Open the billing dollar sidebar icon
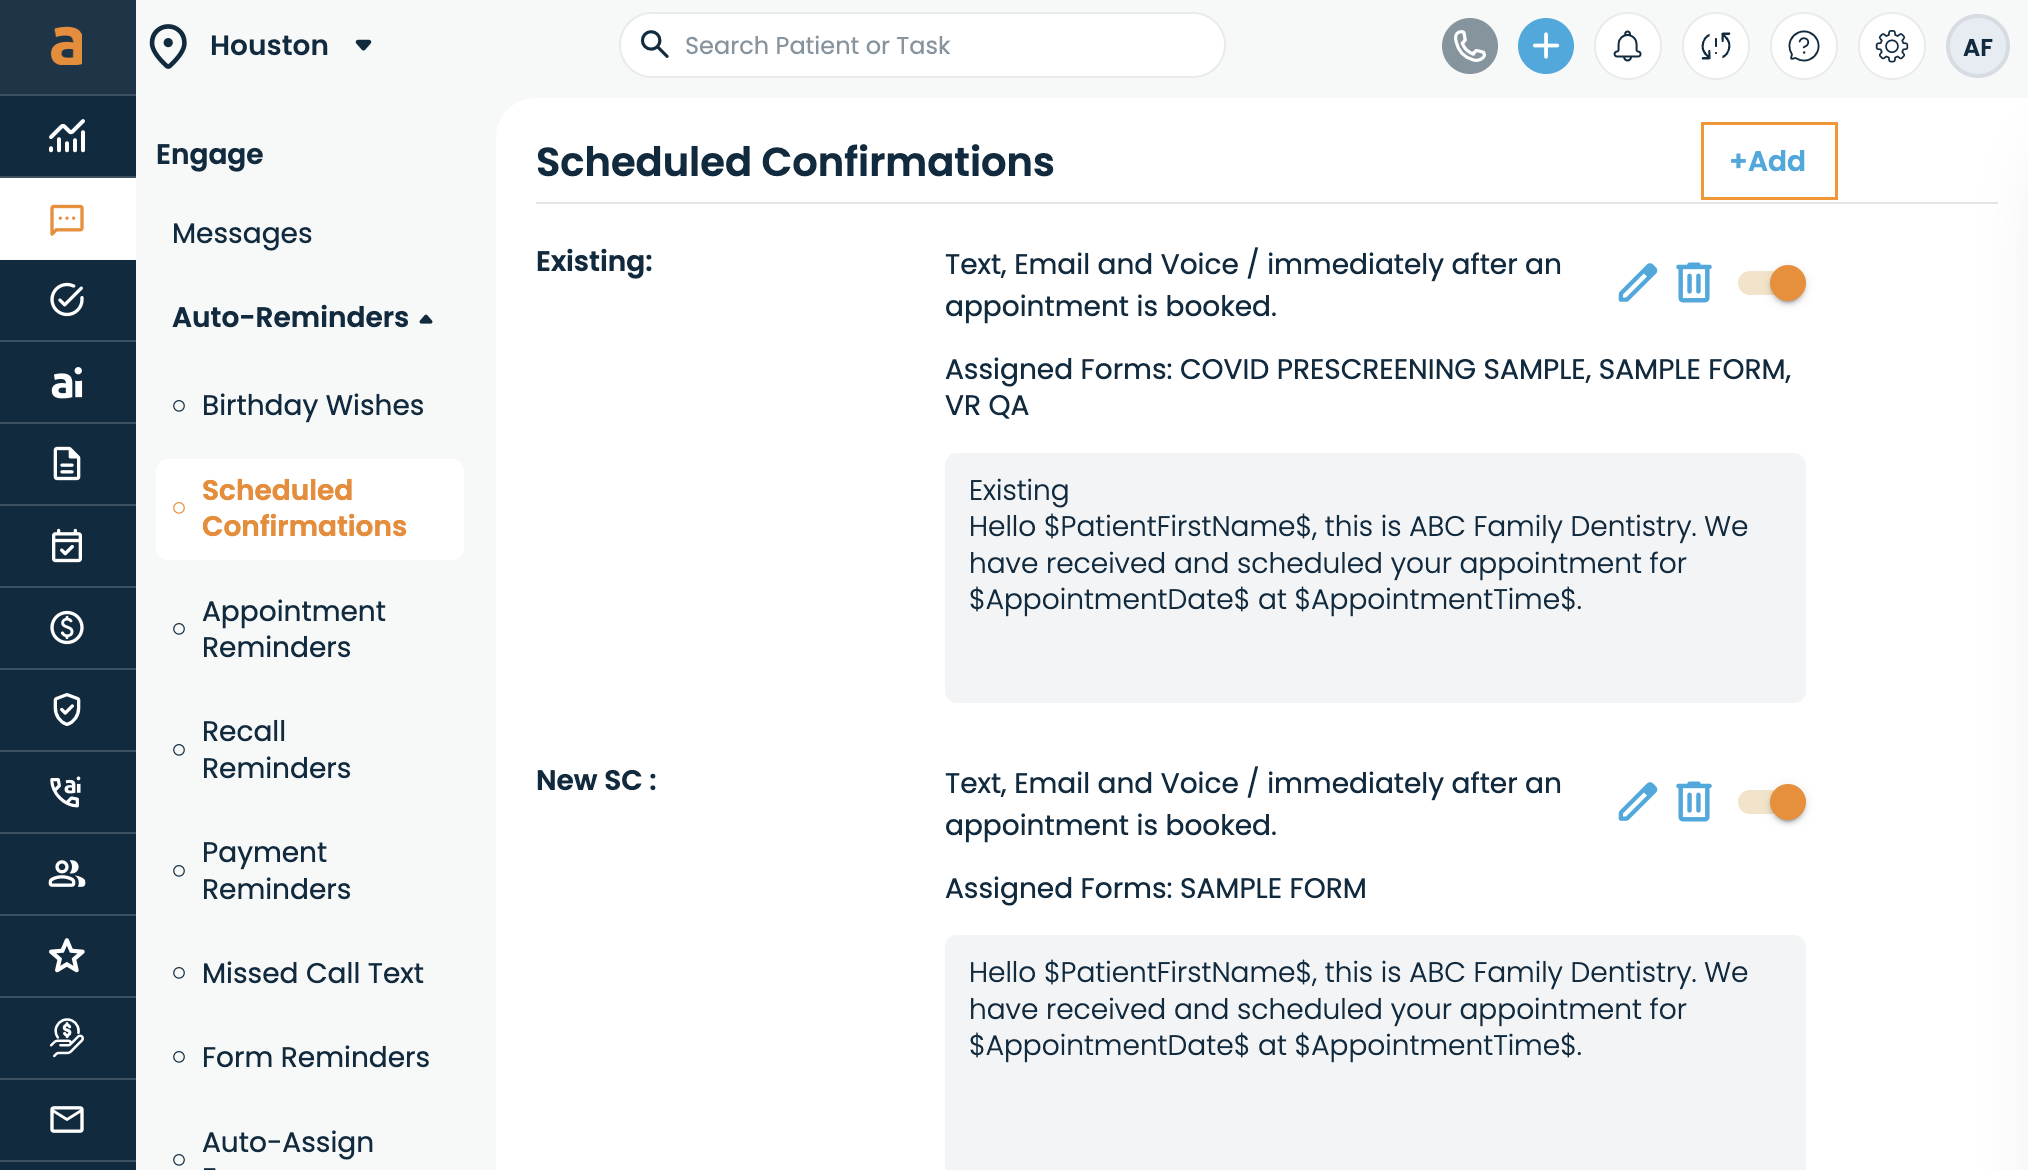 click(67, 628)
